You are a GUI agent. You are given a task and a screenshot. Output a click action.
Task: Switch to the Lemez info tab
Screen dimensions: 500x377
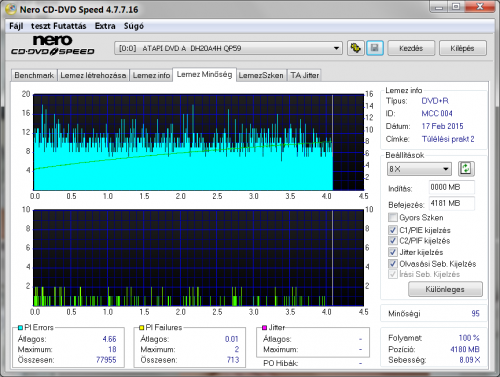point(151,75)
